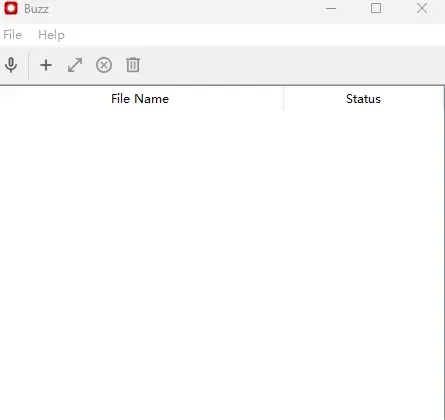Sort by the File Name column header

pos(141,99)
